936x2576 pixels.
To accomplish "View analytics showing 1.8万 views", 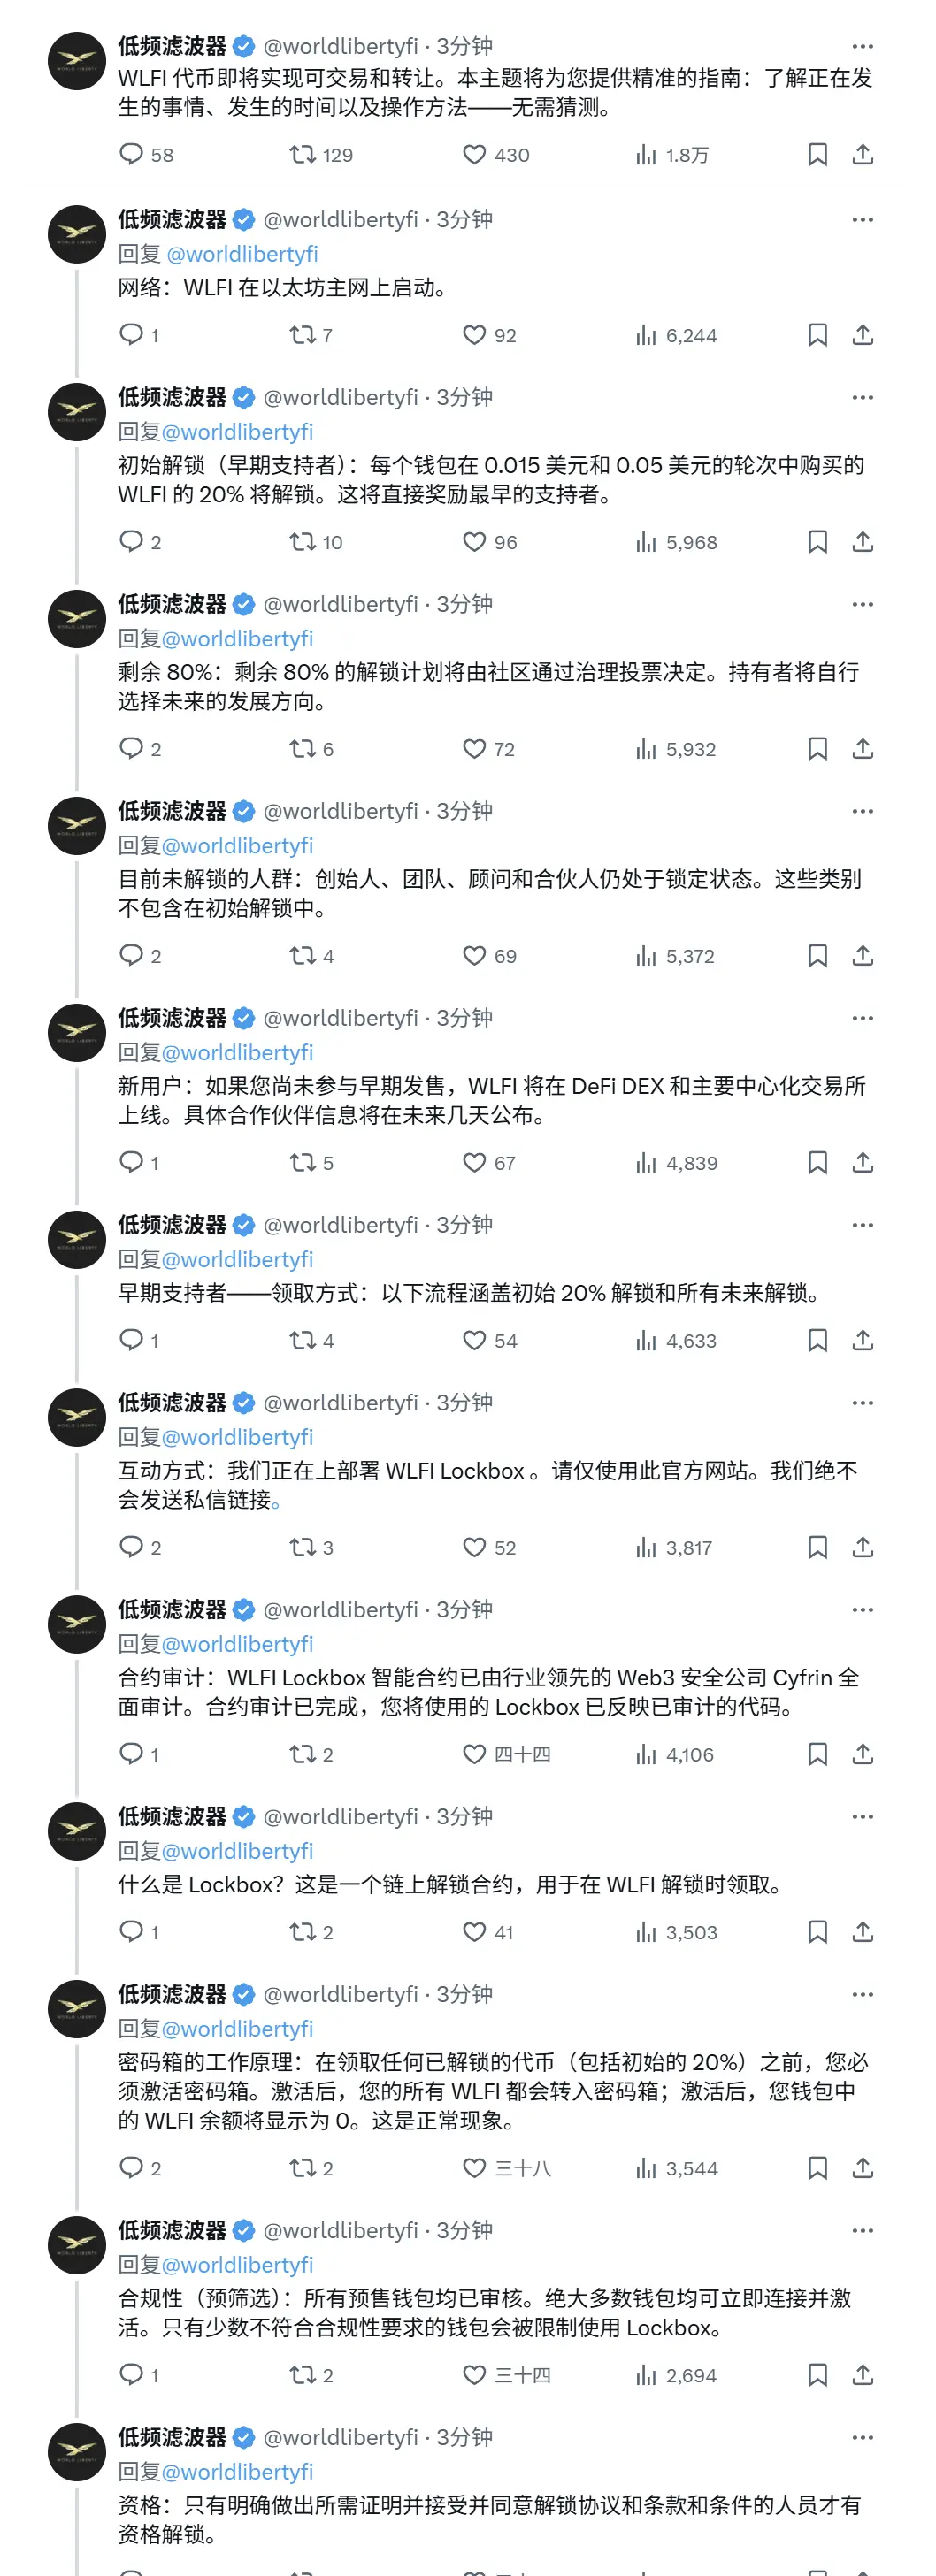I will (x=672, y=155).
